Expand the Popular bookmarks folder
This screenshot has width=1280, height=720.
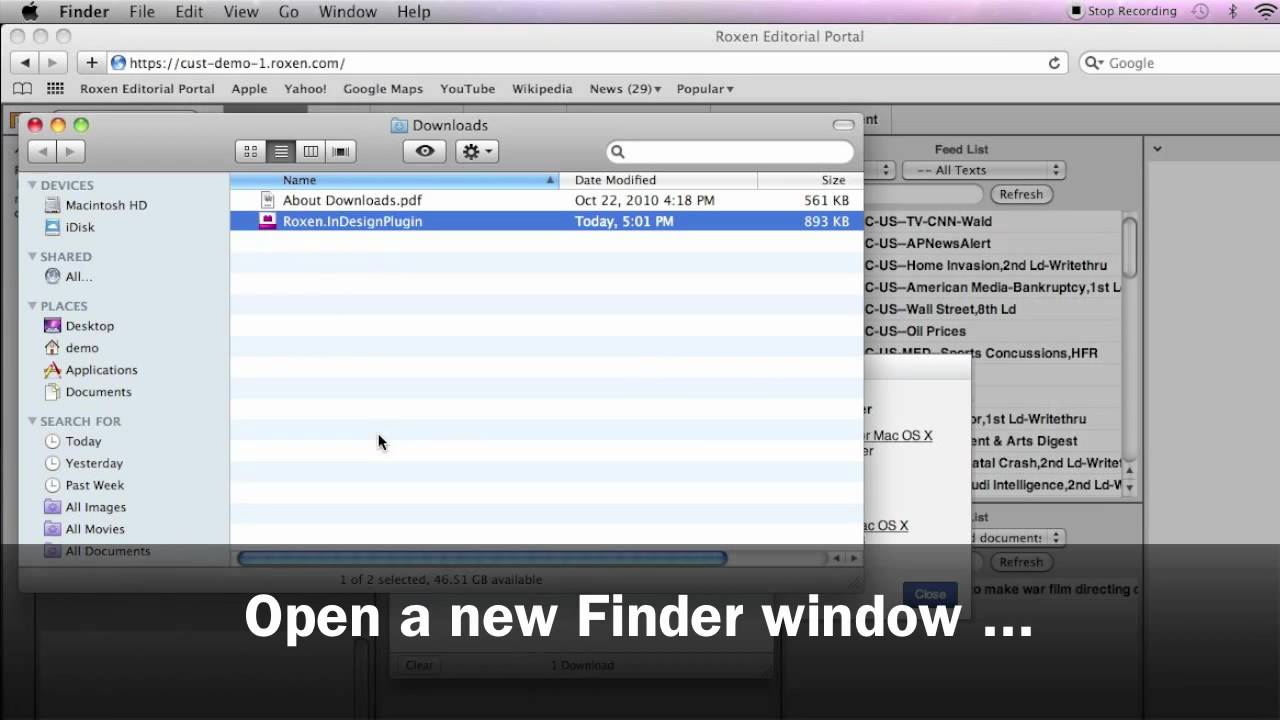(x=705, y=89)
